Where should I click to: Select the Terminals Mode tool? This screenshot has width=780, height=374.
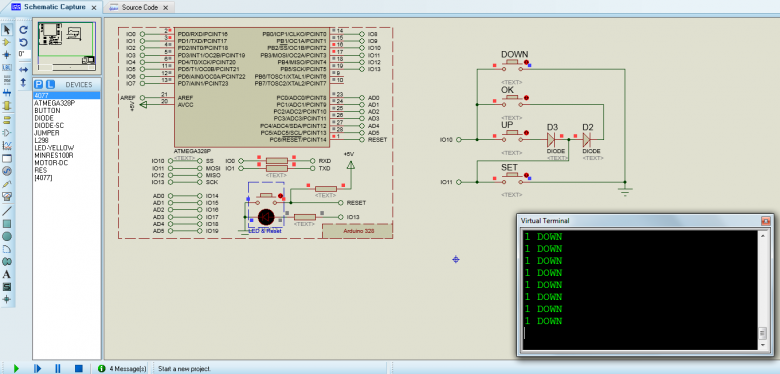tap(6, 120)
